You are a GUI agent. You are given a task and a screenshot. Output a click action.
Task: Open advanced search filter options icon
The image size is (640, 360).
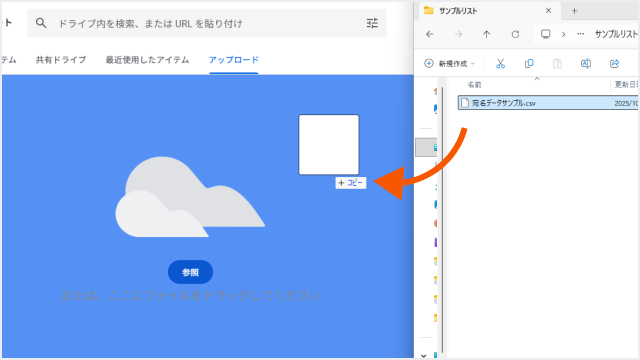(x=372, y=23)
